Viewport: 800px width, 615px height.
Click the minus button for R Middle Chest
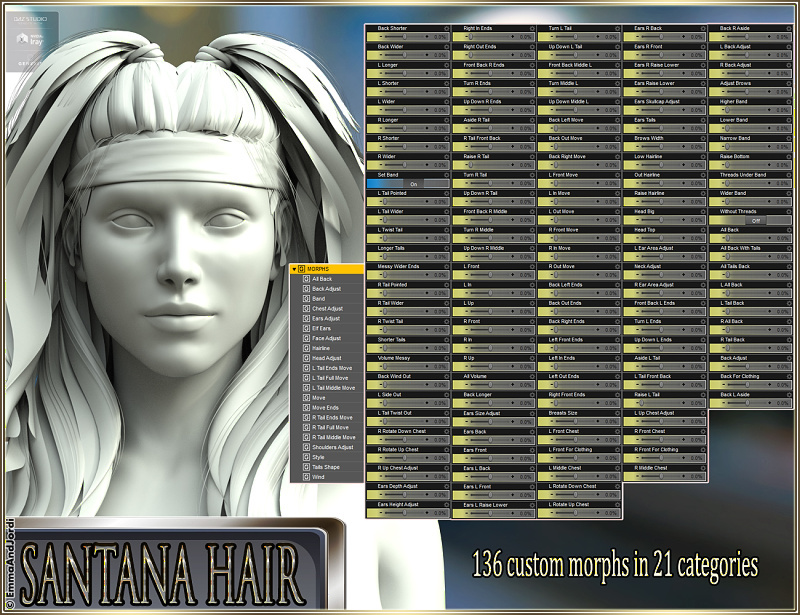[636, 476]
